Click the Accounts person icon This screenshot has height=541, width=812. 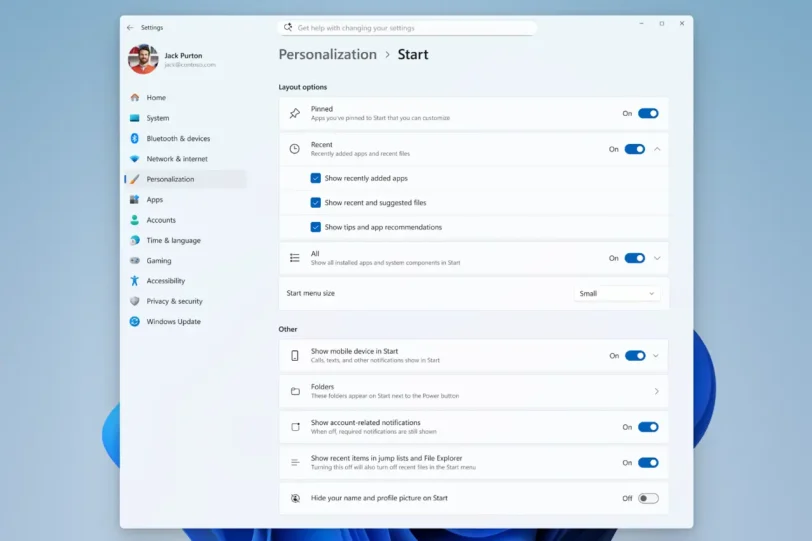tap(135, 220)
